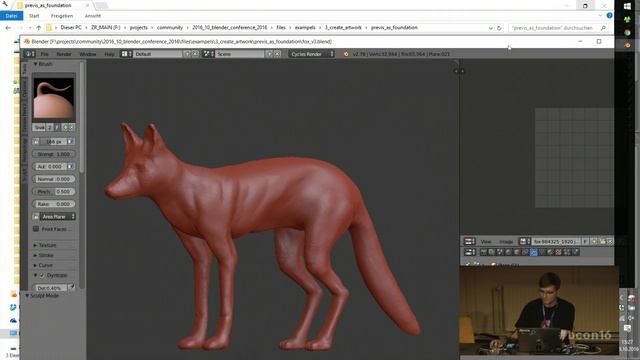Image resolution: width=640 pixels, height=360 pixels.
Task: Click the screen layout browse icon
Action: point(126,54)
